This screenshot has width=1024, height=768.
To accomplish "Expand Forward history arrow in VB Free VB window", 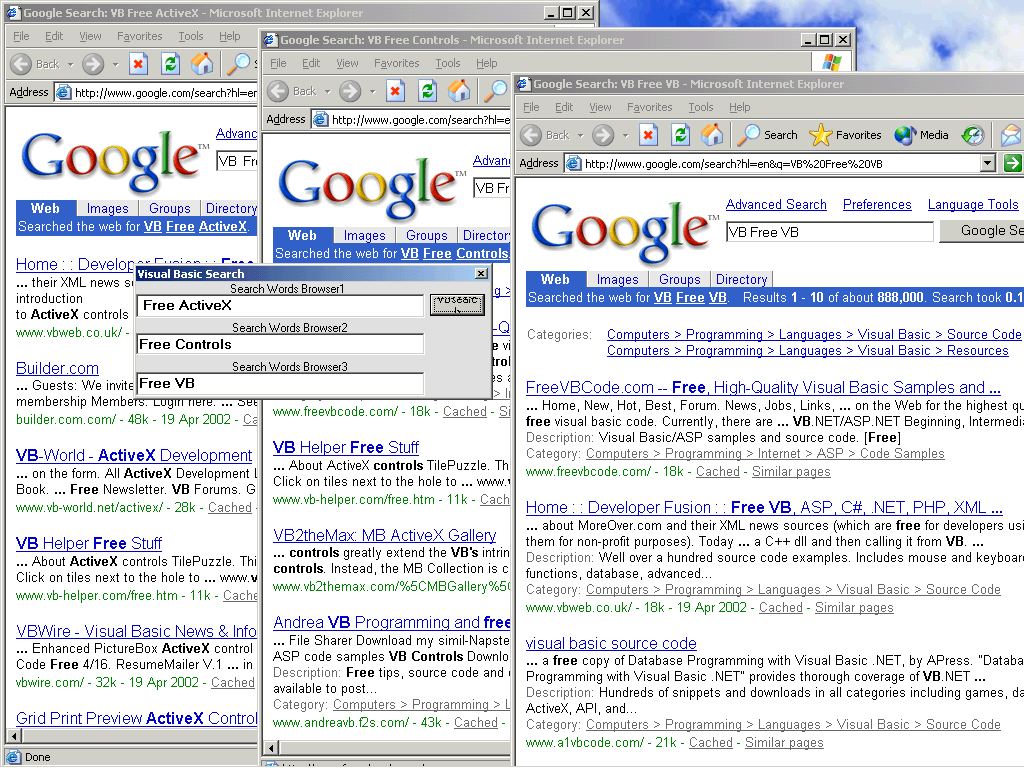I will click(x=625, y=136).
